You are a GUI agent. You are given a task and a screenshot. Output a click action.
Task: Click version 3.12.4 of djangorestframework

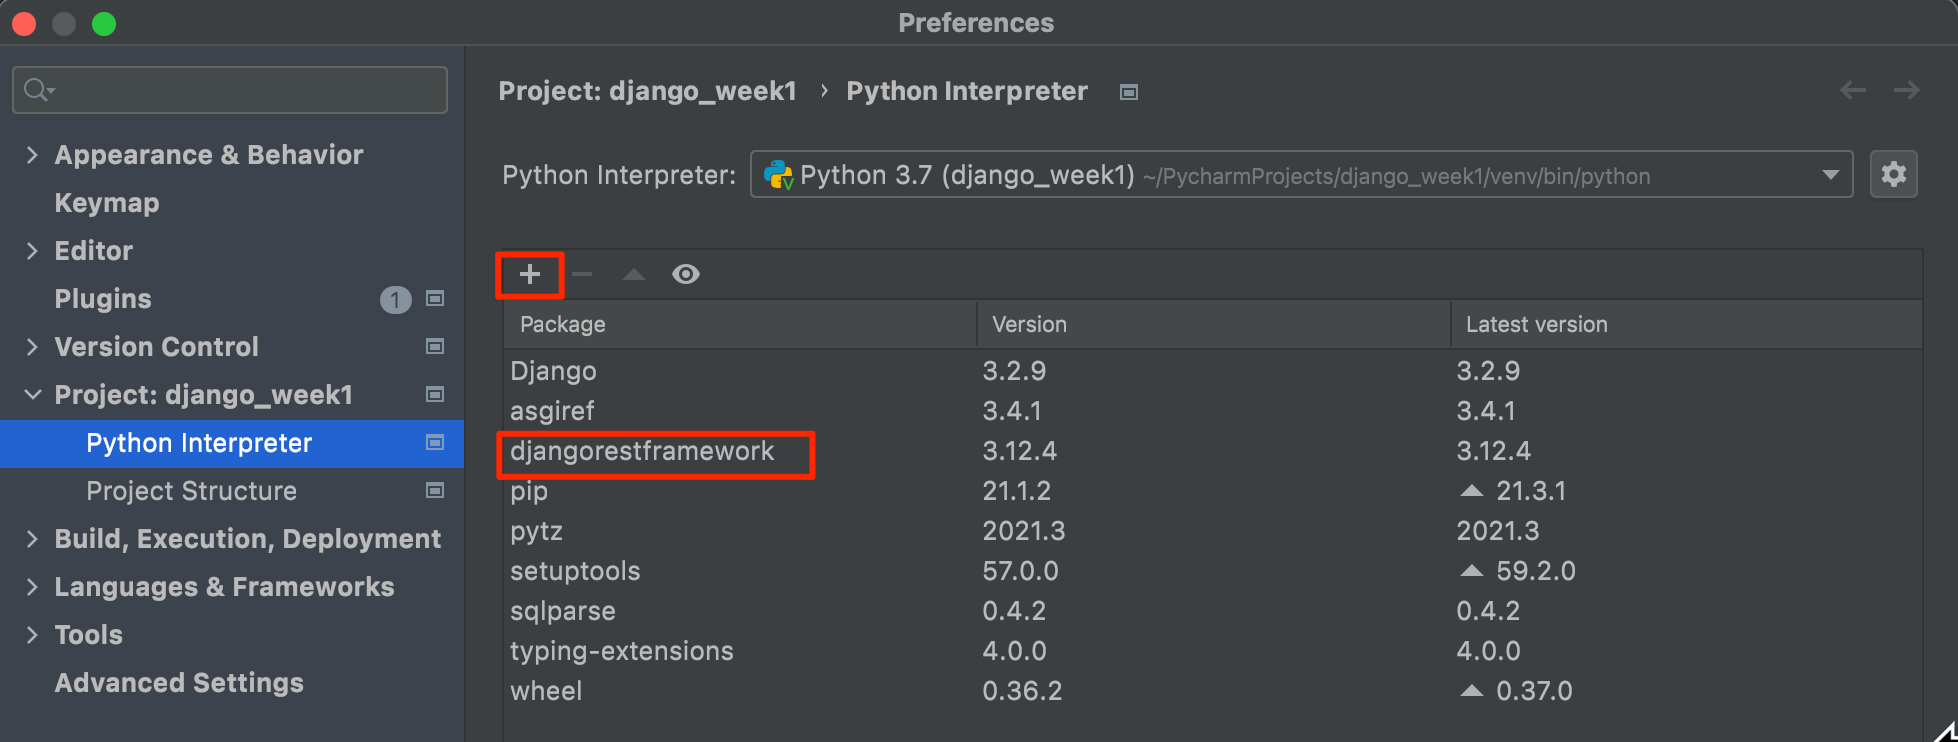pos(1019,451)
